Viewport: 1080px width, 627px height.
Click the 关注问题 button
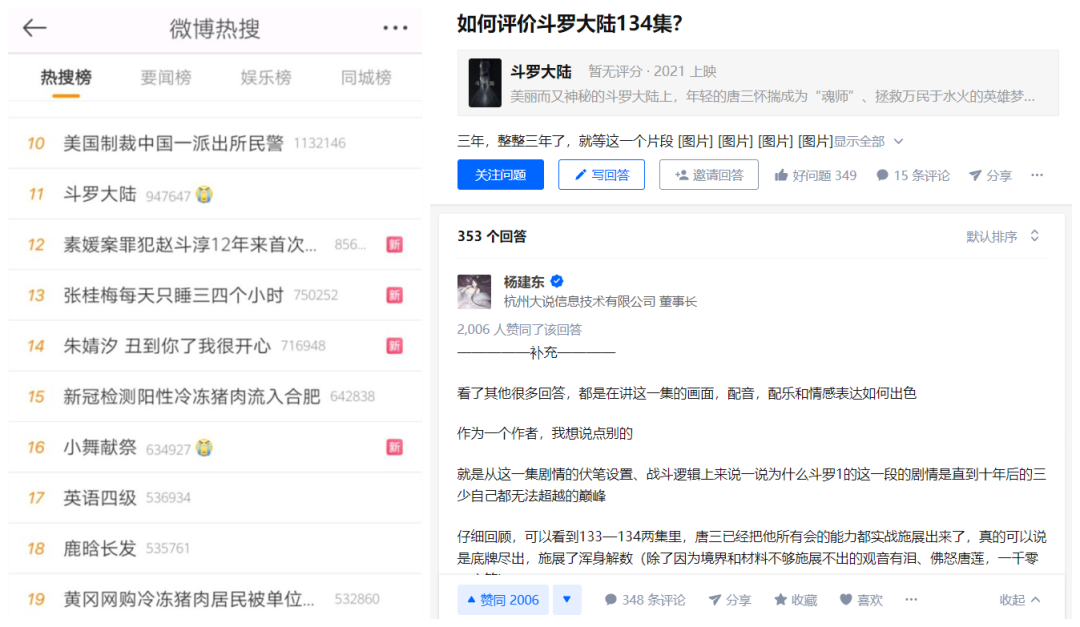coord(501,175)
